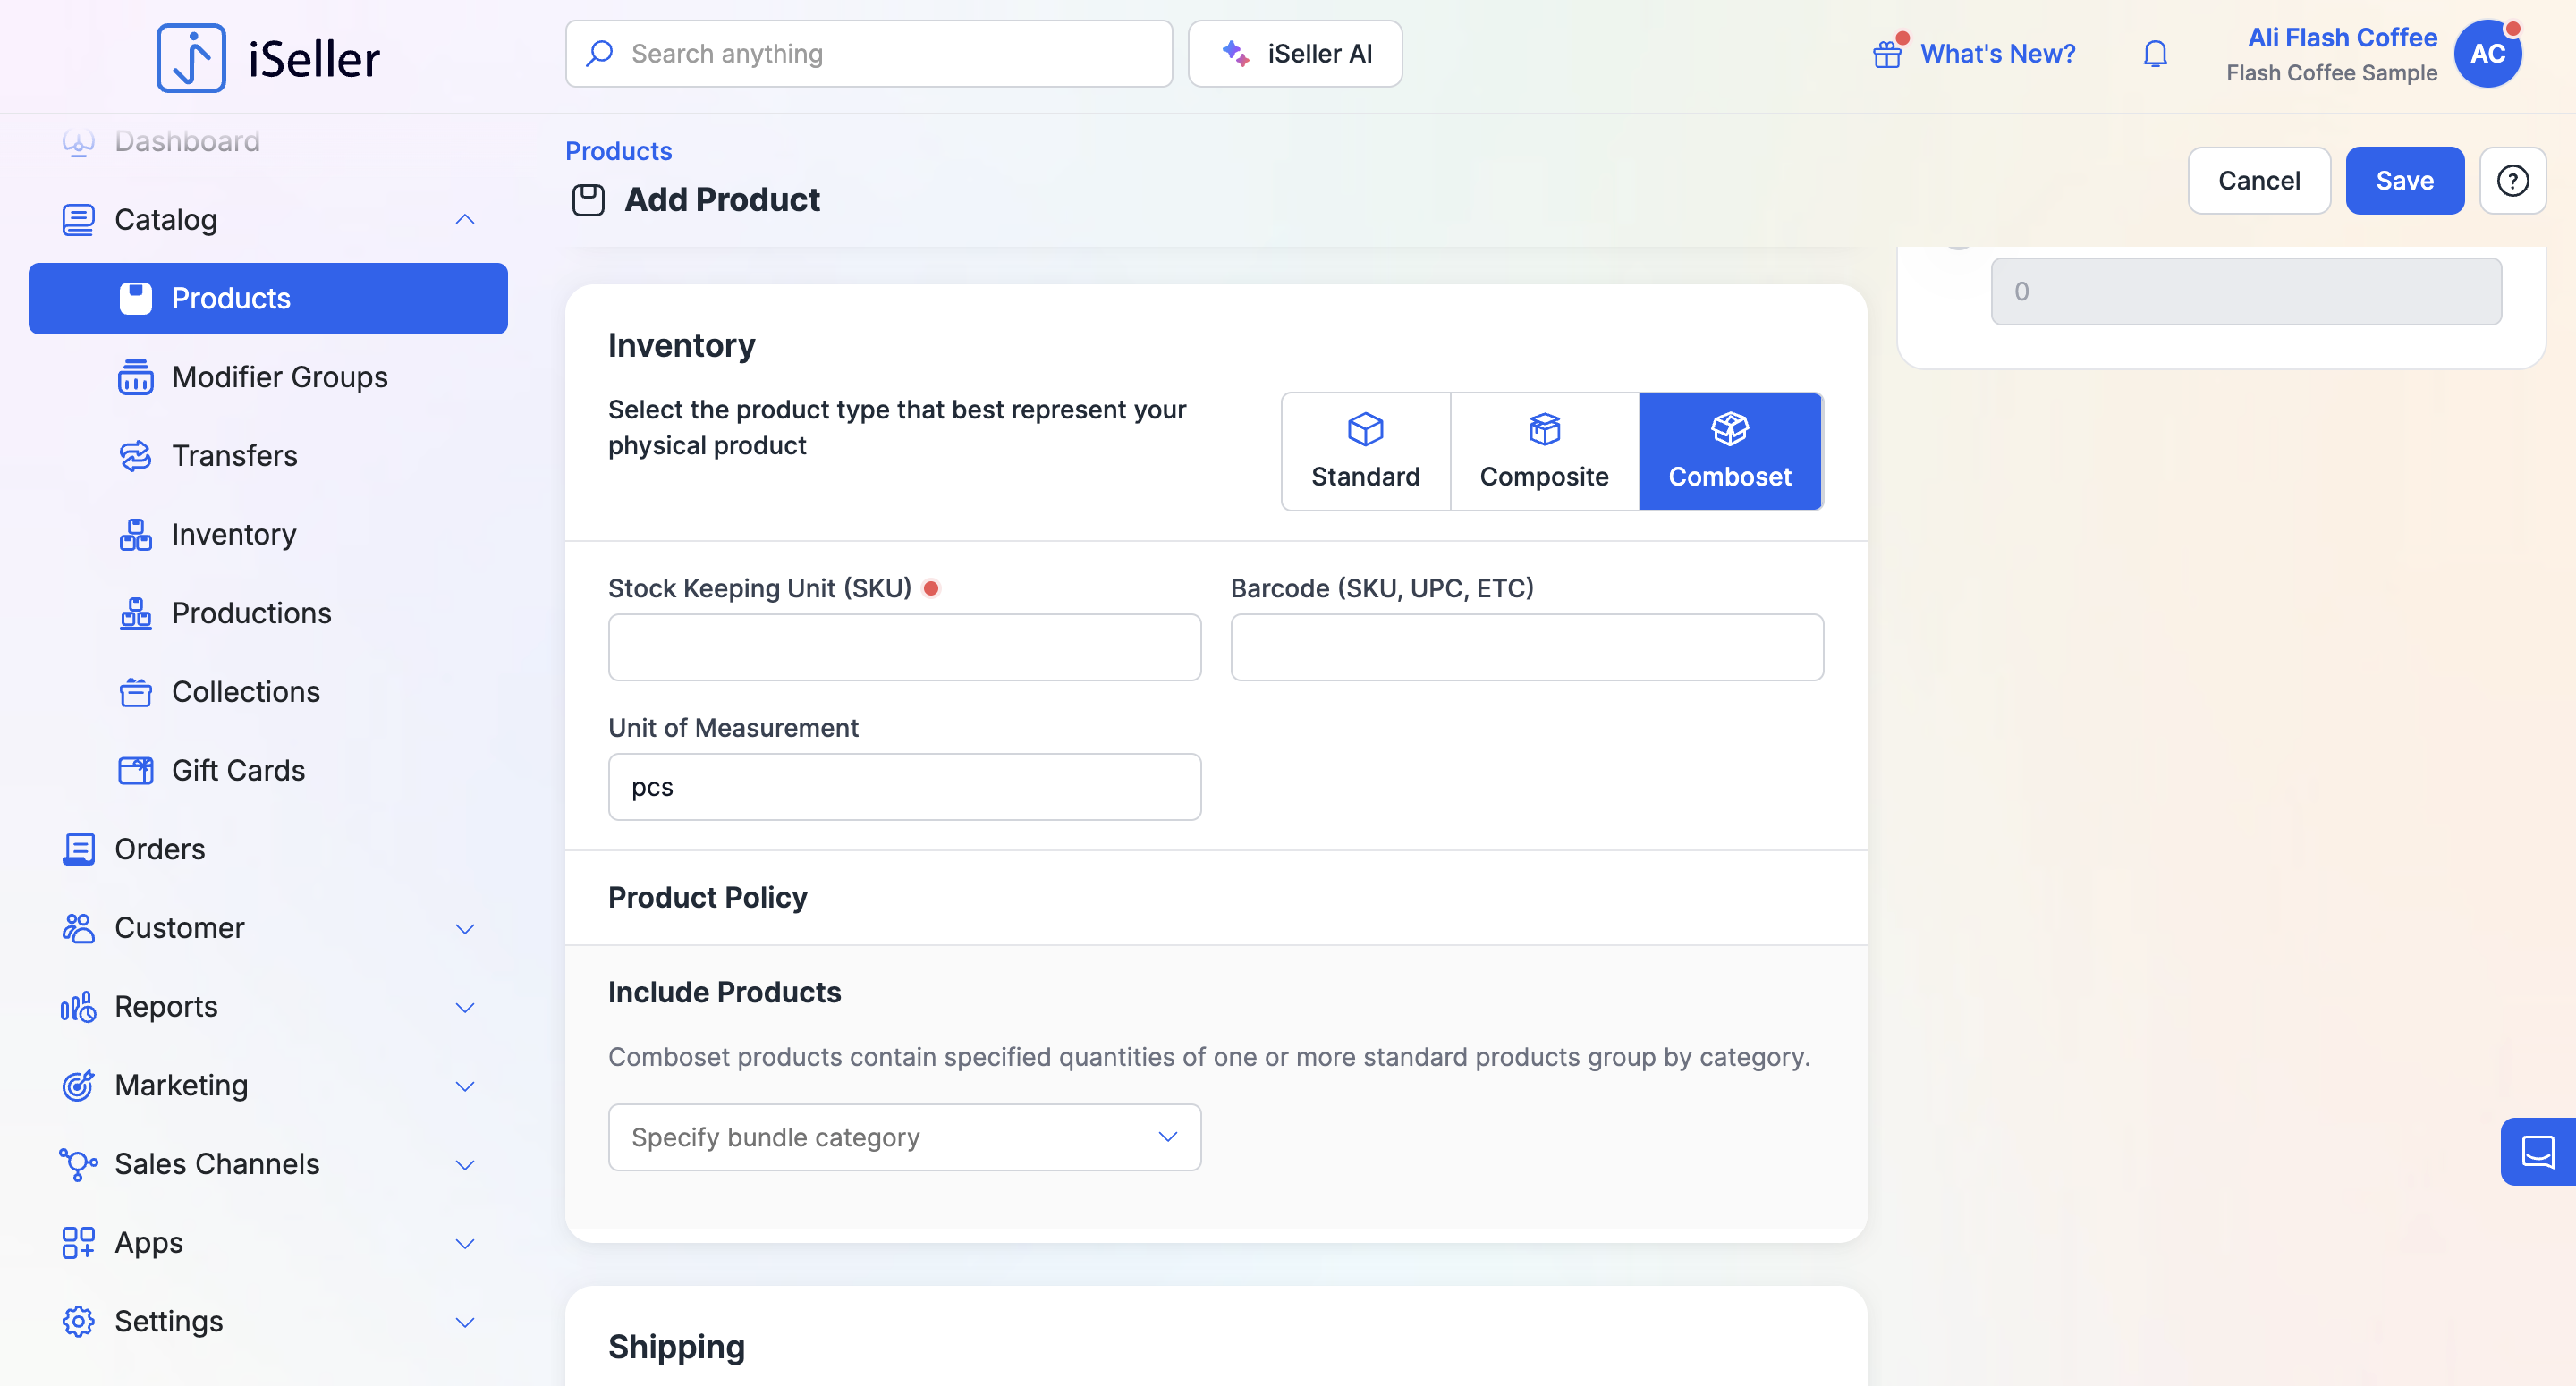Focus the Search anything box
The image size is (2576, 1386).
pos(868,54)
